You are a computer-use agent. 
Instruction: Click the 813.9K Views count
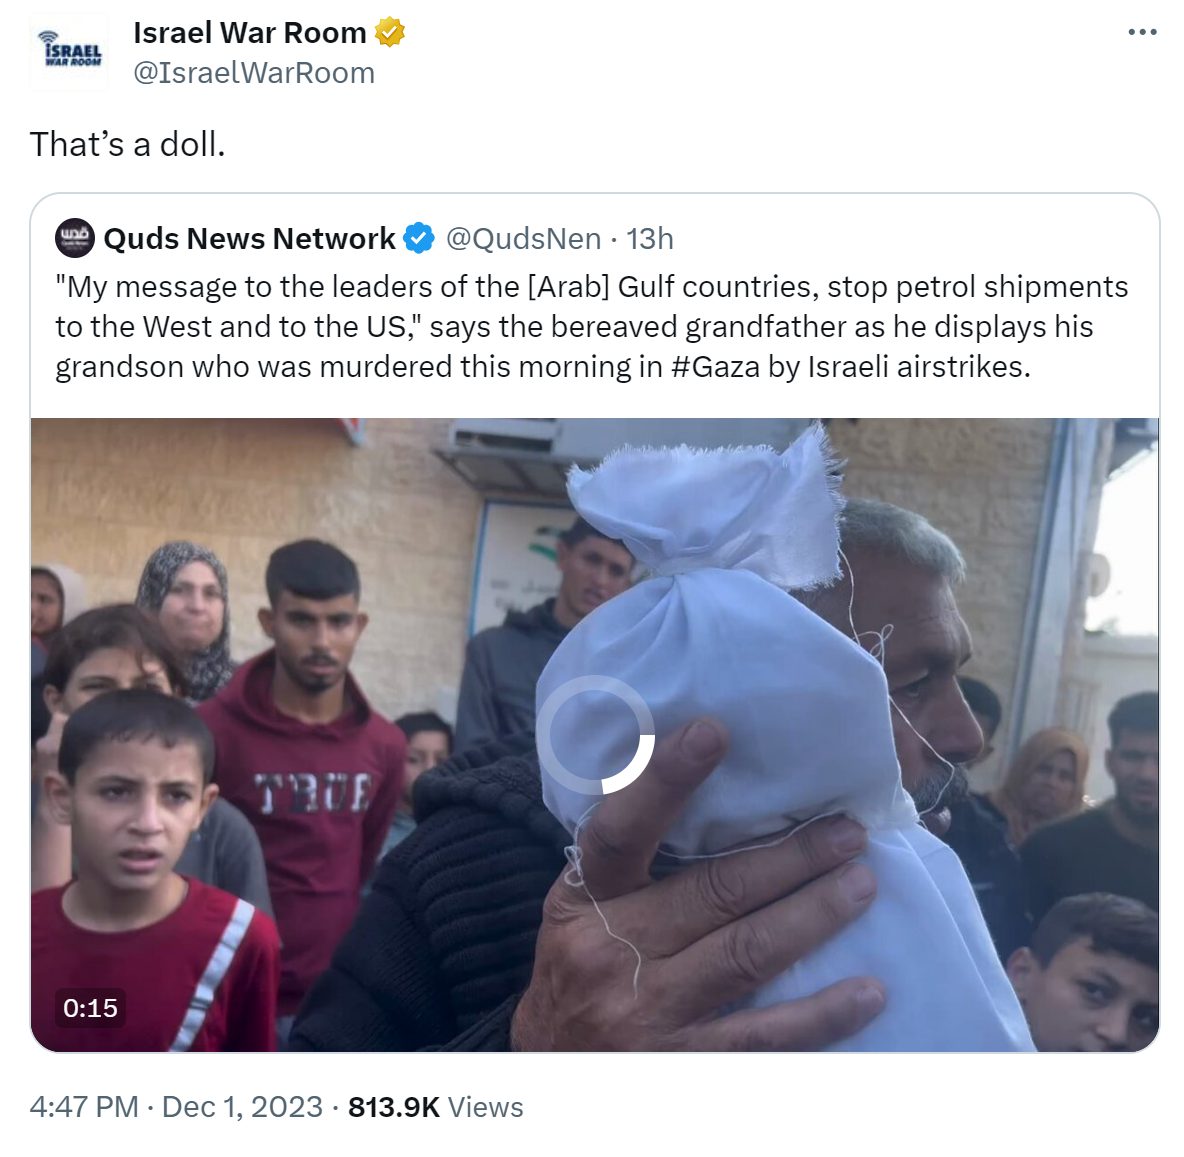click(x=436, y=1107)
